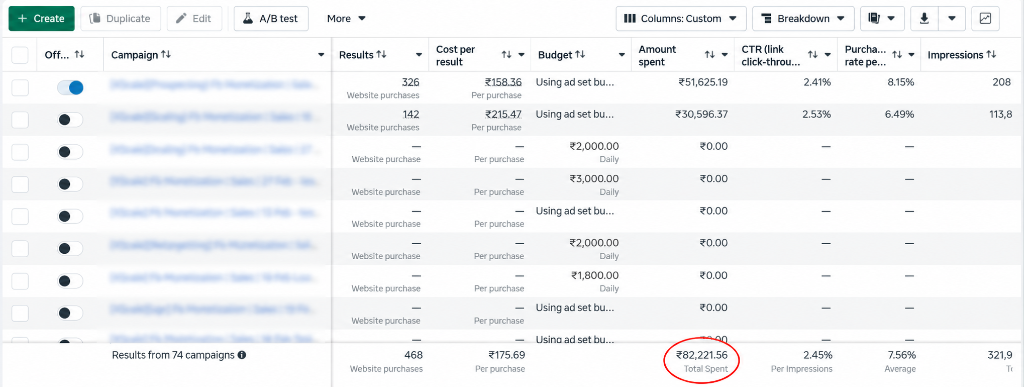Turn off the campaign with 326 results
Viewport: 1024px width, 387px height.
click(x=70, y=87)
